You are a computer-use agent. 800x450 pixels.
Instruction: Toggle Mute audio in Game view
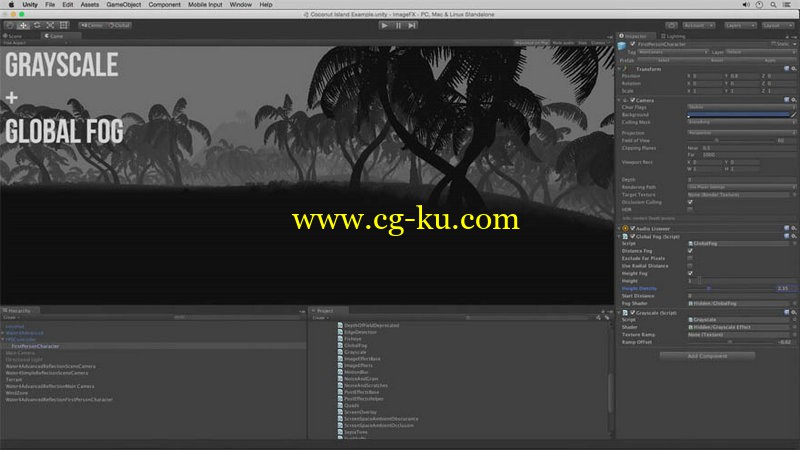pyautogui.click(x=563, y=43)
